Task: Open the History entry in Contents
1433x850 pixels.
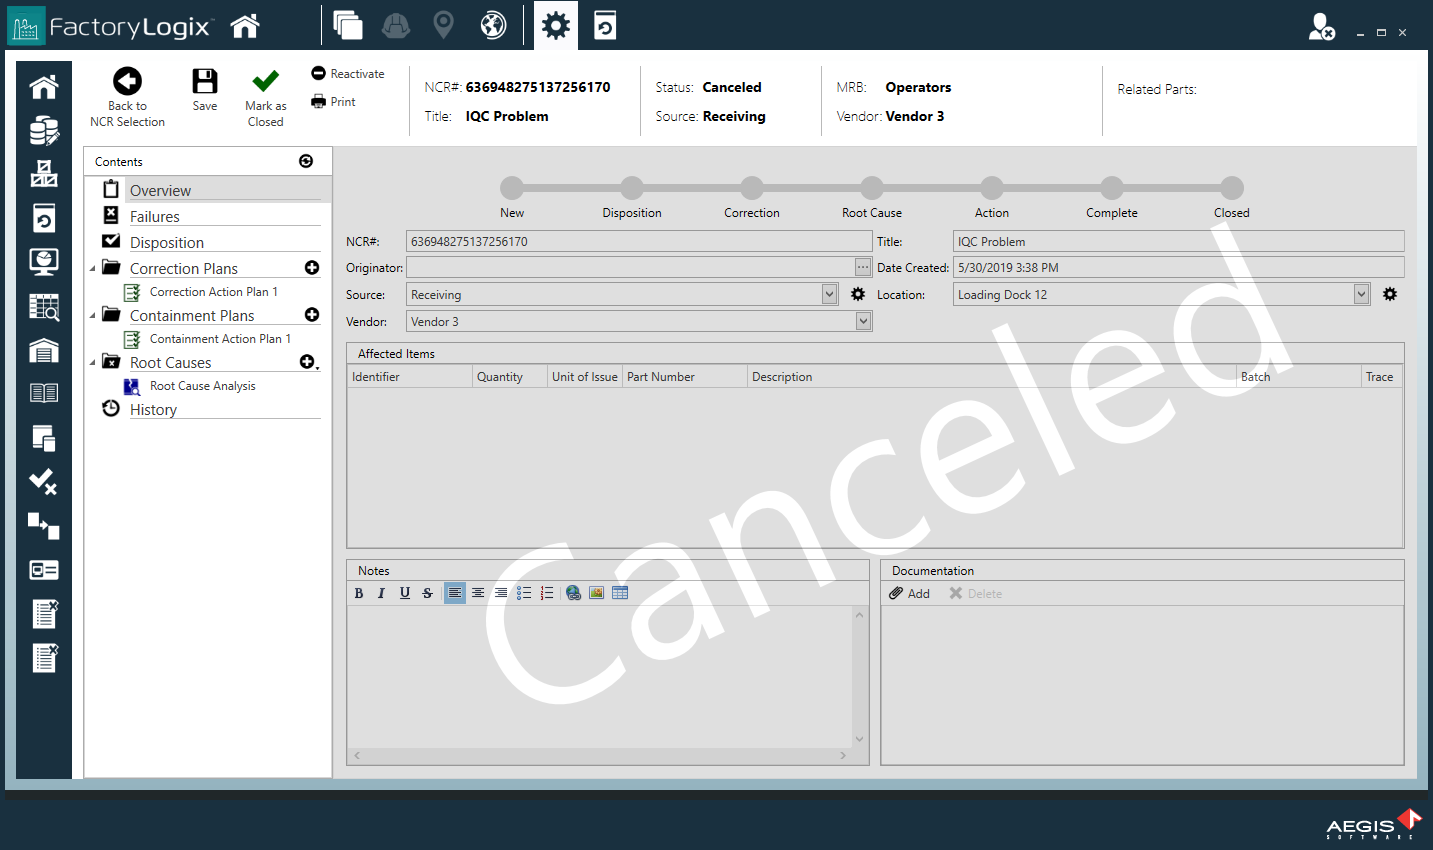Action: pos(153,409)
